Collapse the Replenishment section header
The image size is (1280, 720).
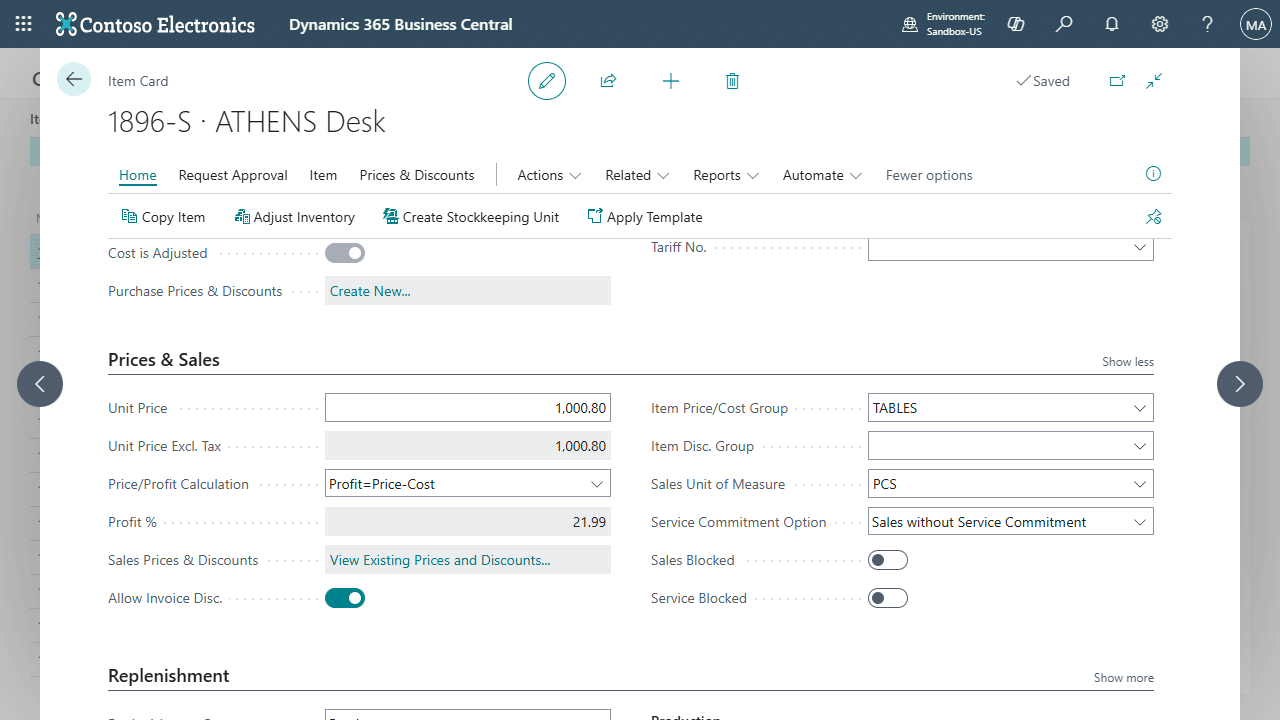pos(169,676)
